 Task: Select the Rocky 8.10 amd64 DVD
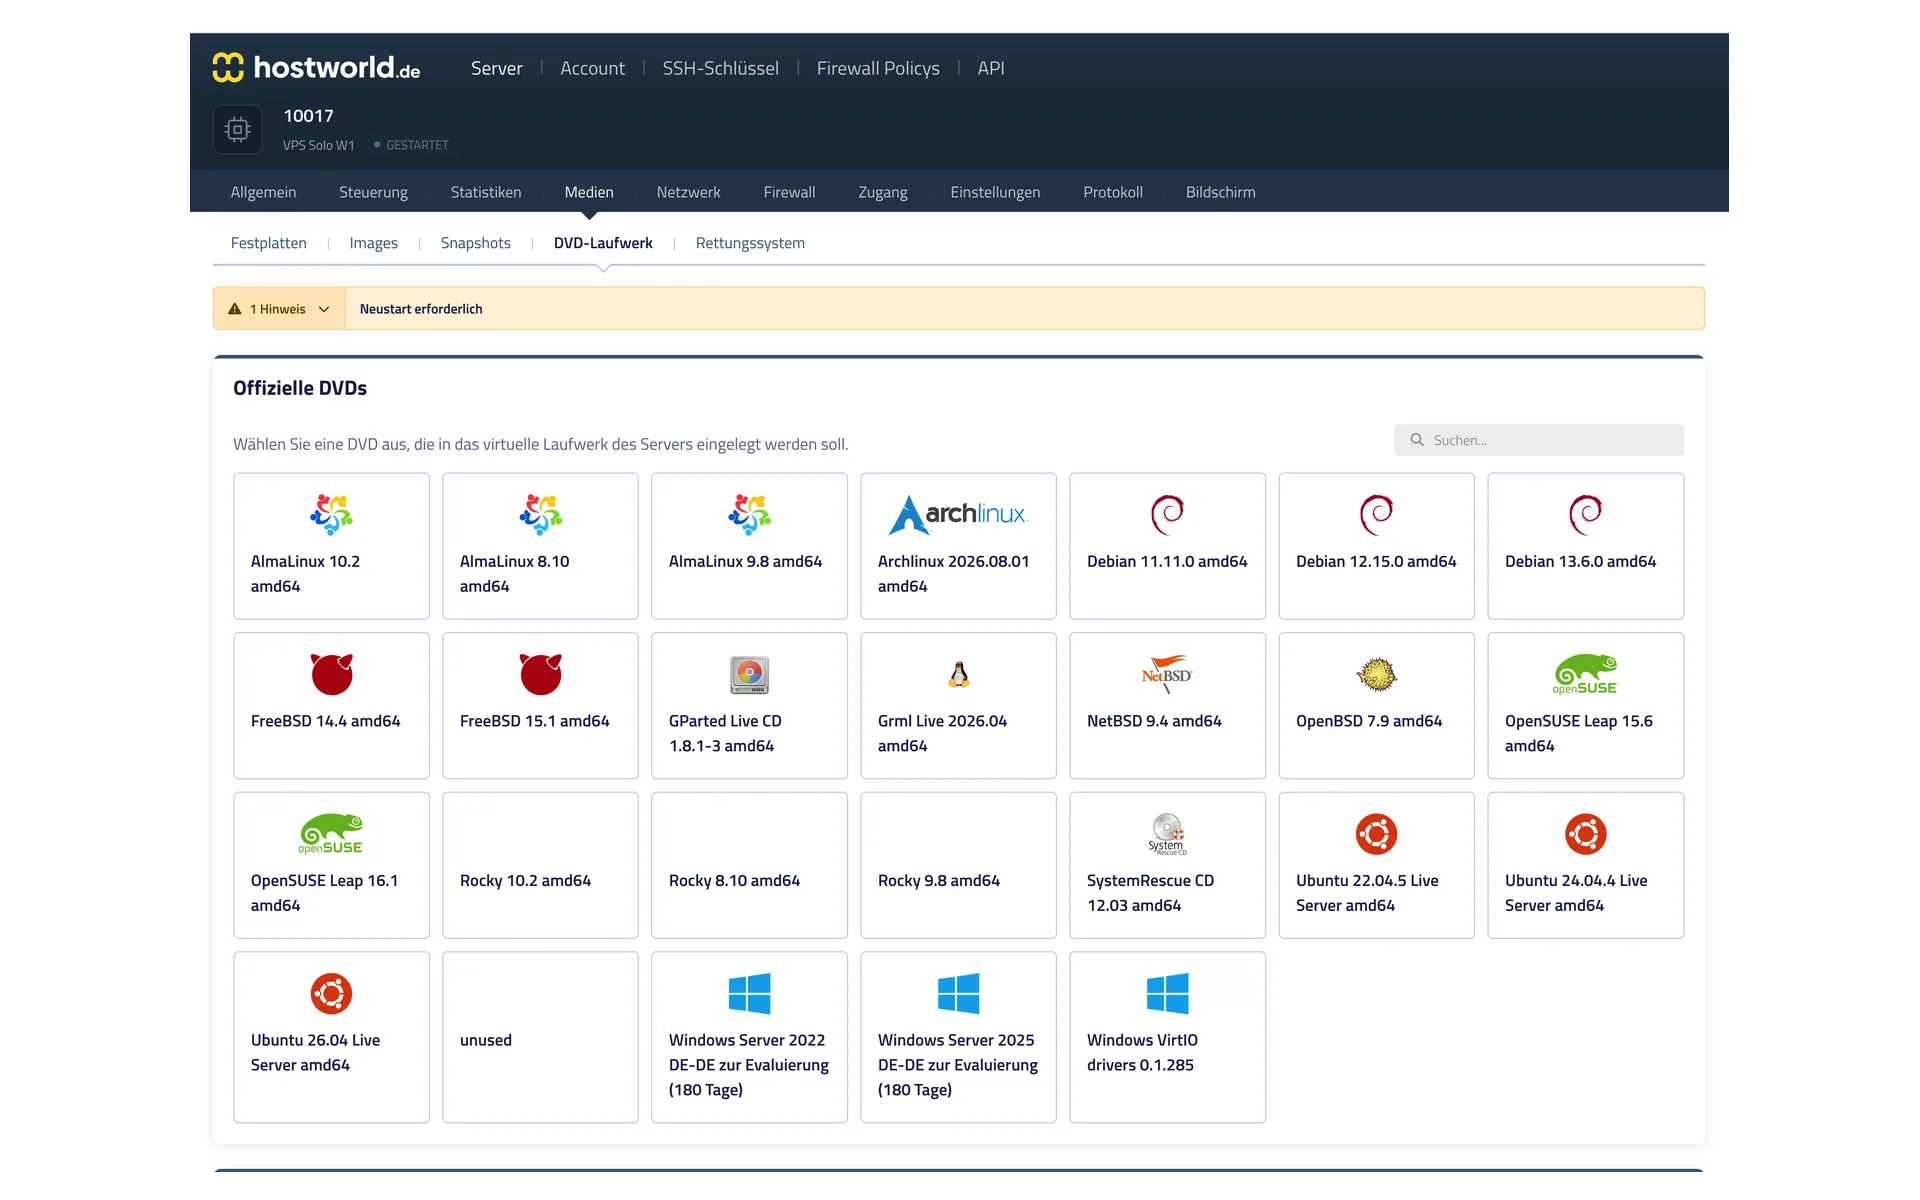click(749, 865)
